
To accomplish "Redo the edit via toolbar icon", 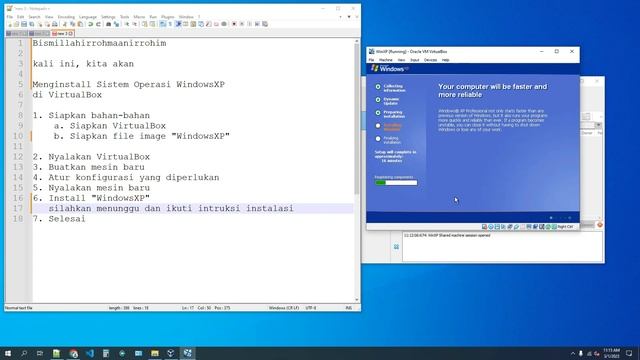I will coord(98,24).
